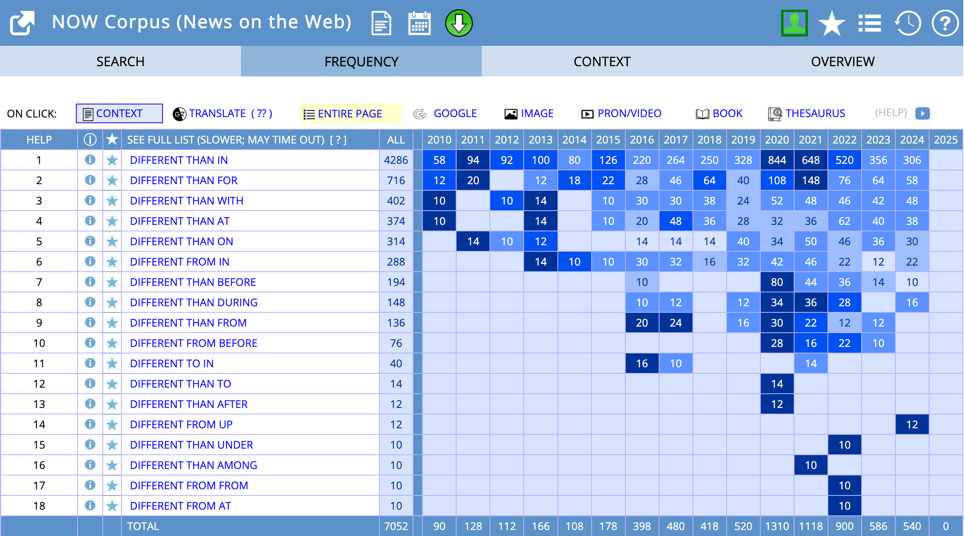Click the info icon in the table header
The width and height of the screenshot is (964, 536).
click(x=90, y=140)
